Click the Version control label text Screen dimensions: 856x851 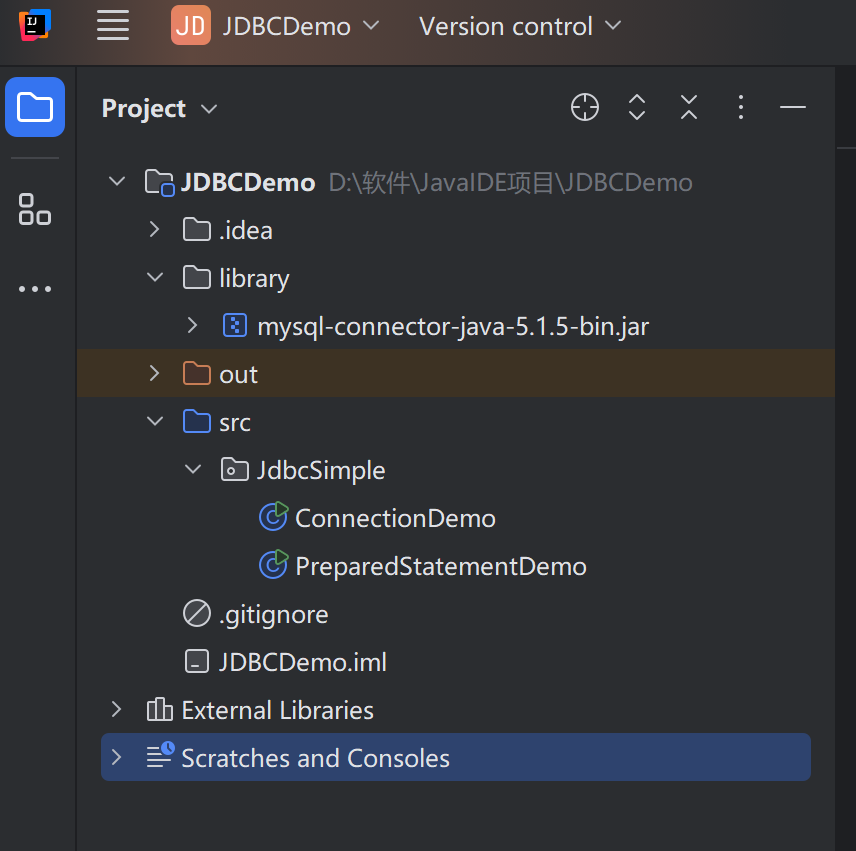point(506,26)
